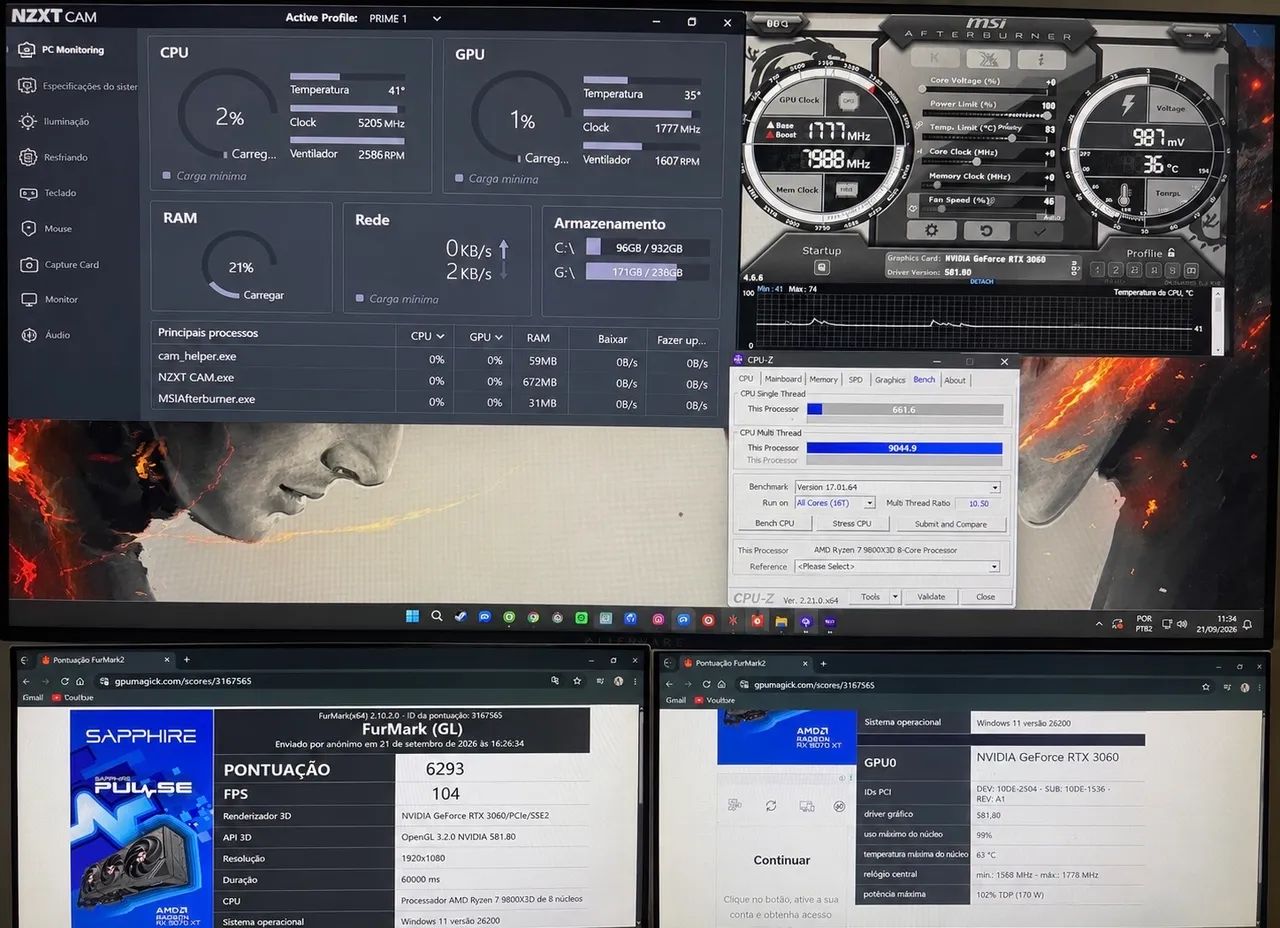
Task: Open CPU-Z Reference Please Select dropdown
Action: tap(897, 566)
